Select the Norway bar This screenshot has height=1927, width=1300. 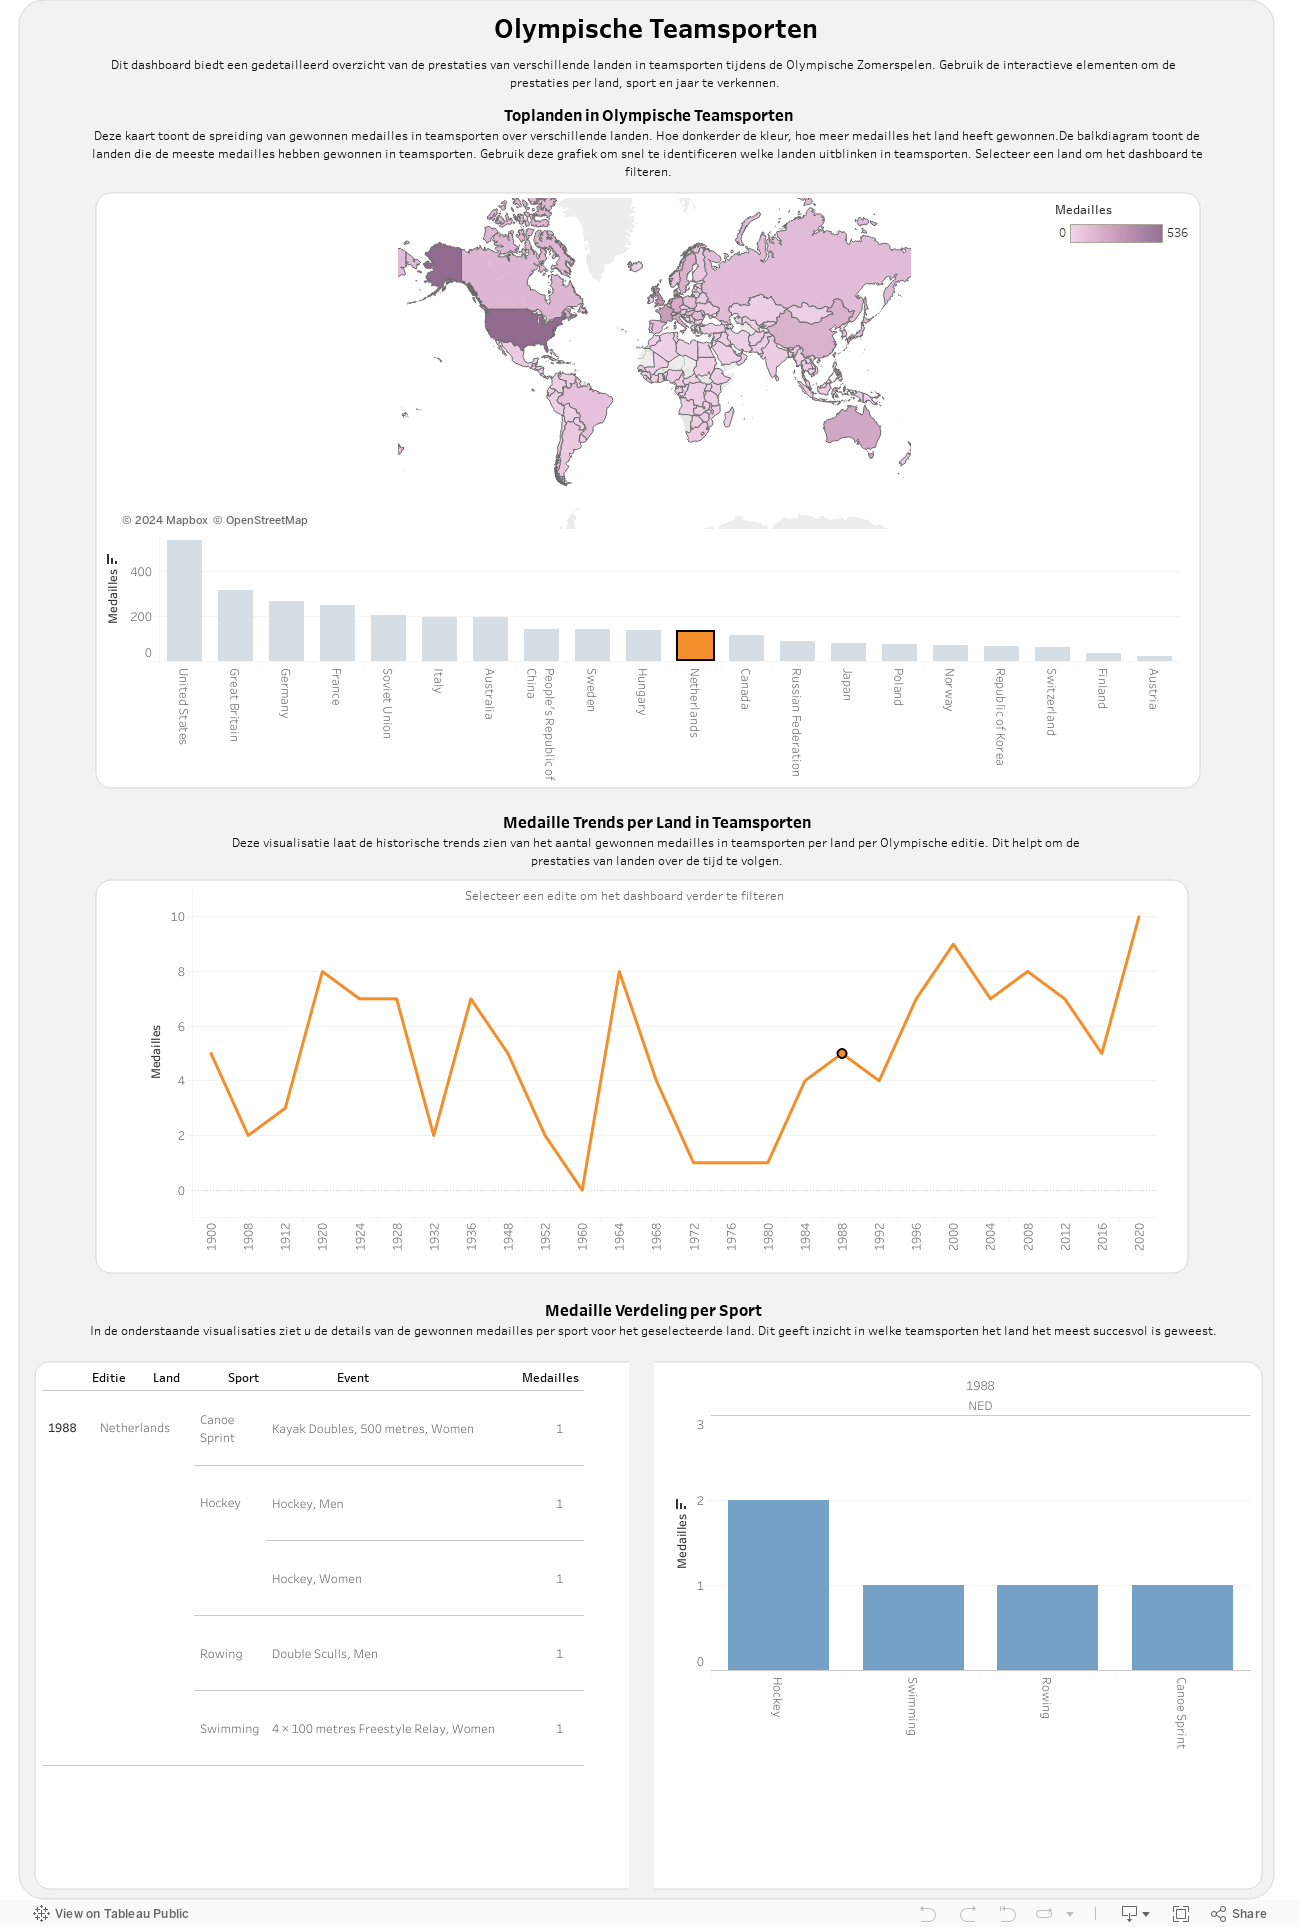click(950, 653)
